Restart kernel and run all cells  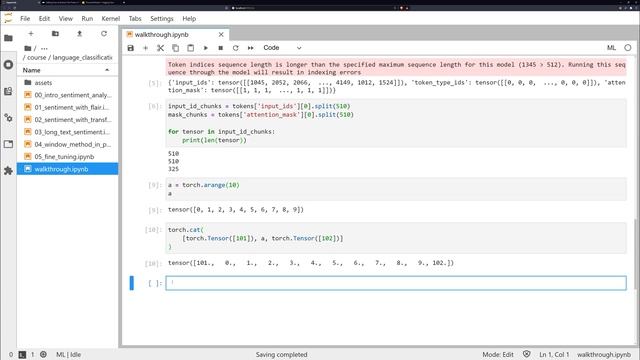(251, 48)
